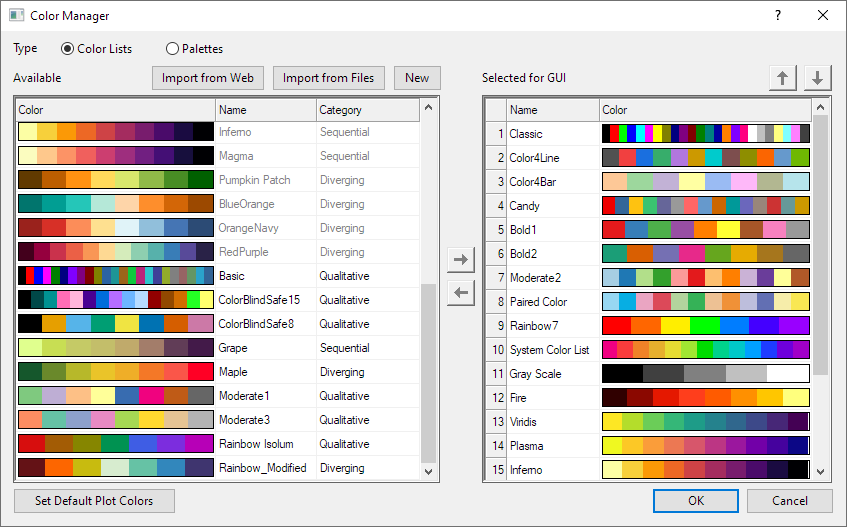Dismiss dialog with Cancel button
The height and width of the screenshot is (527, 847).
(x=790, y=501)
